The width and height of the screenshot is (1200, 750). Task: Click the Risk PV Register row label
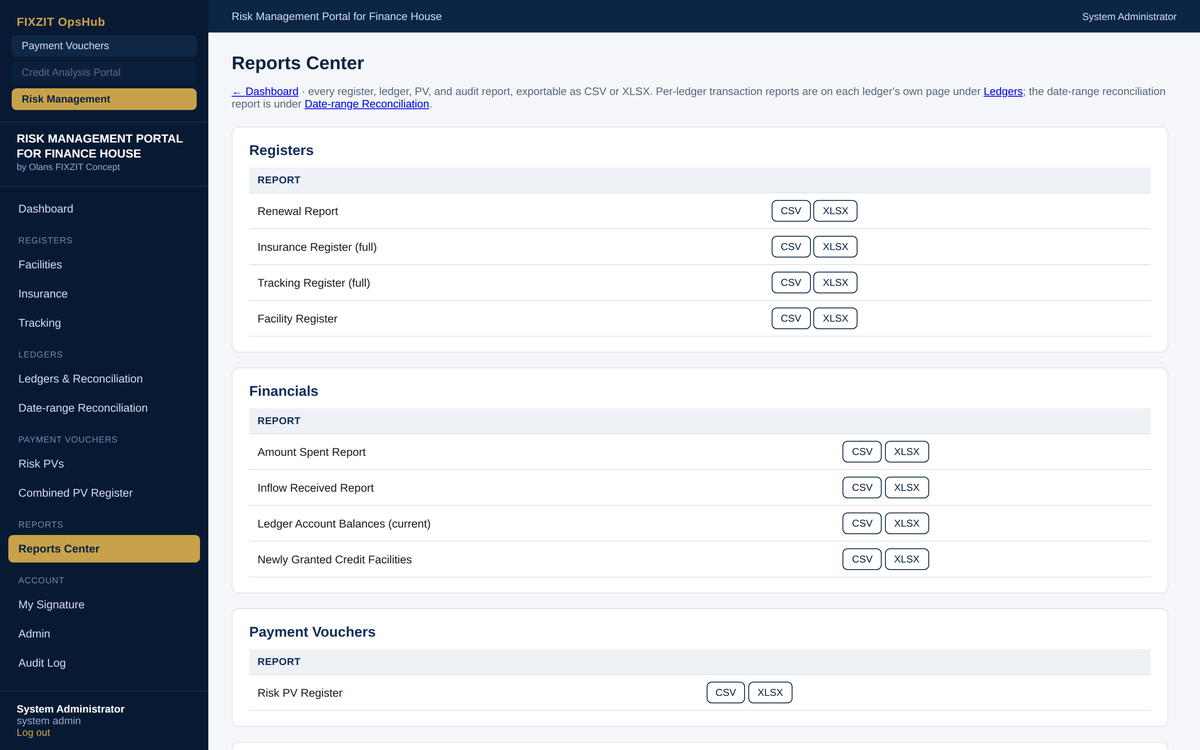(300, 693)
